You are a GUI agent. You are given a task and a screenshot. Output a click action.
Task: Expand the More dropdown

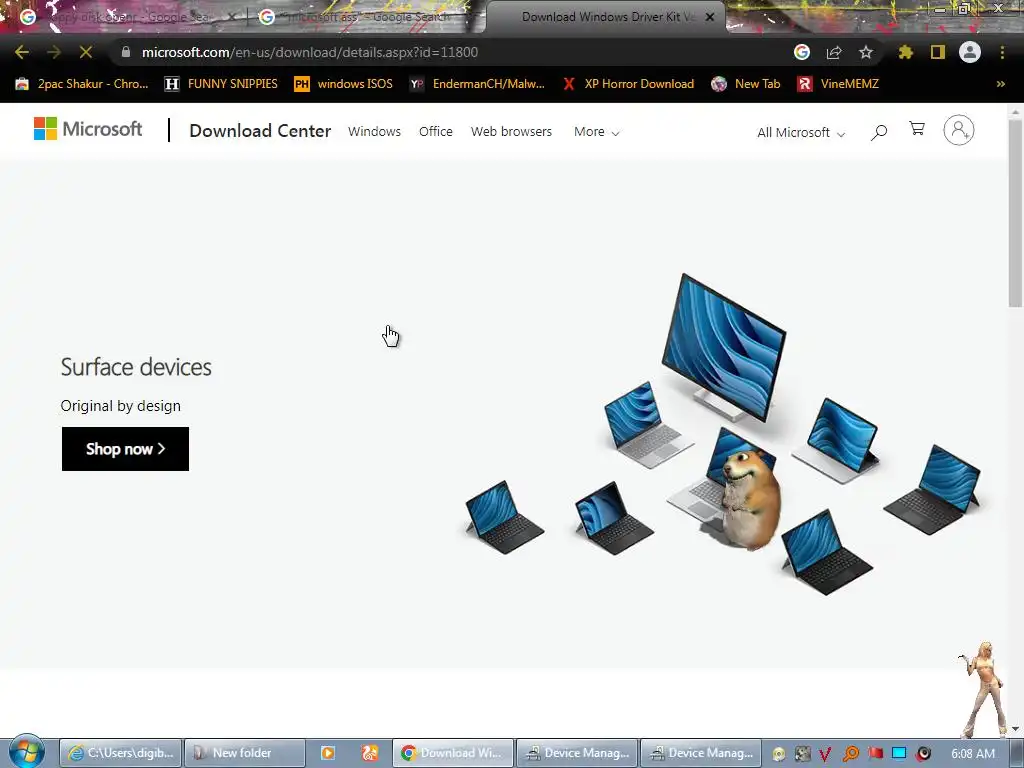click(x=596, y=132)
